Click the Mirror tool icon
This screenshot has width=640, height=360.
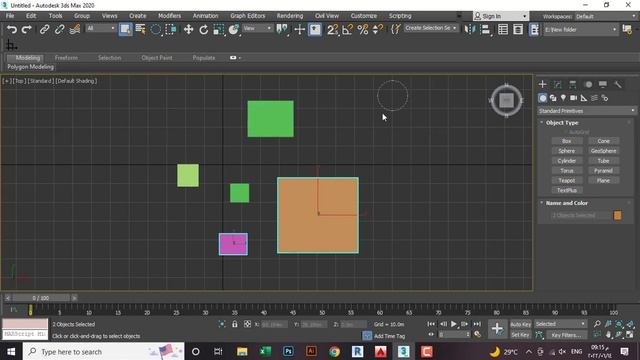[x=470, y=29]
